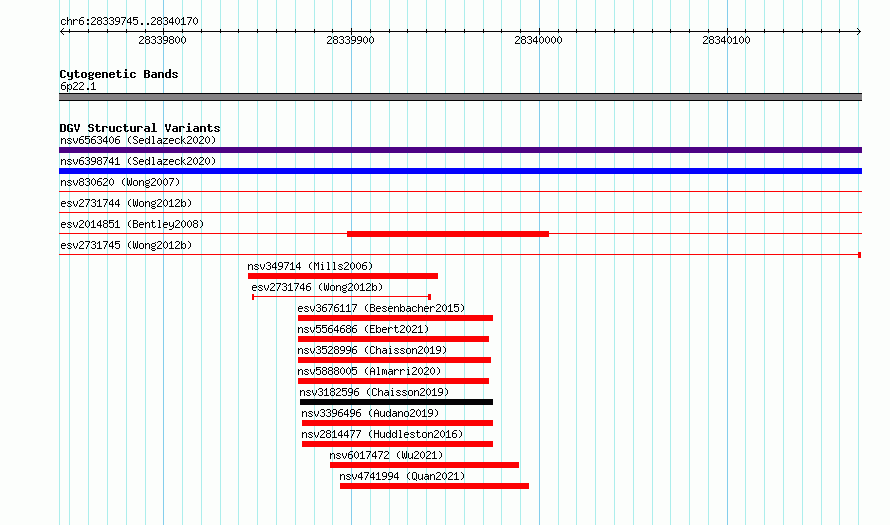Image resolution: width=890 pixels, height=525 pixels.
Task: Open the nsv830620 (Wong2007) variant
Action: point(120,182)
